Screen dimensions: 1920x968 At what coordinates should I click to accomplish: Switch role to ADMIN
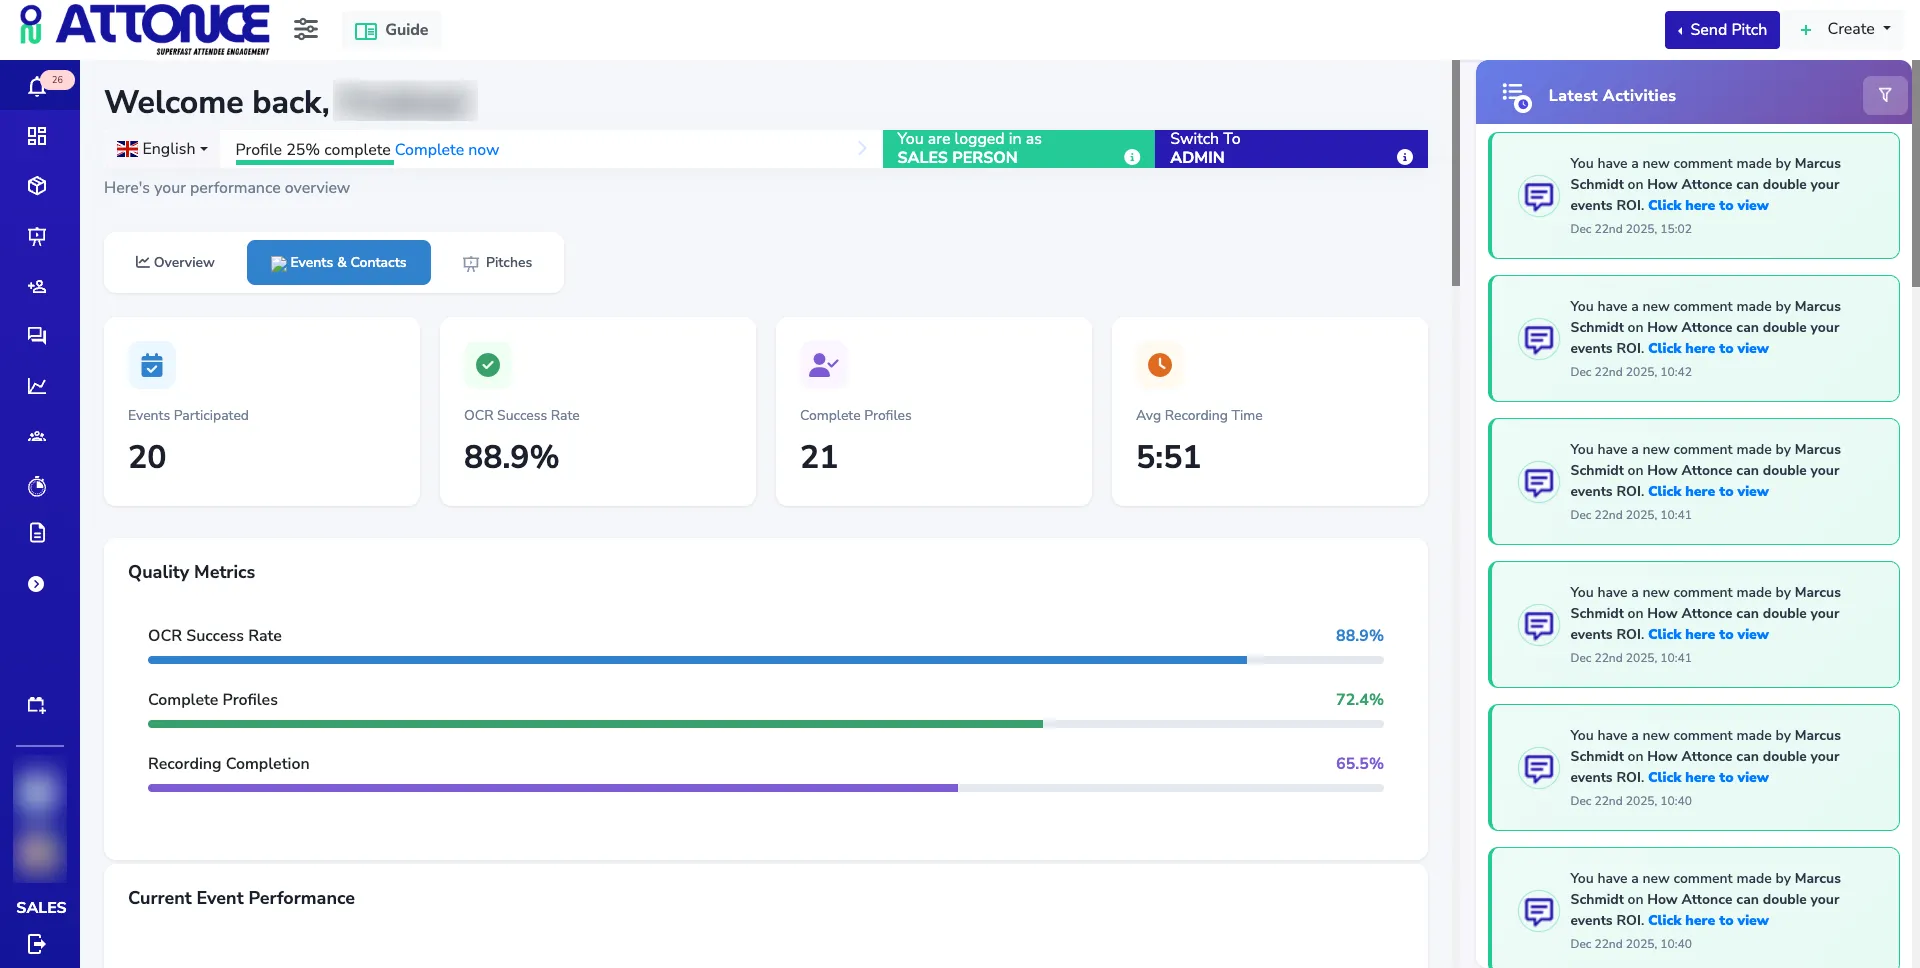click(x=1290, y=149)
